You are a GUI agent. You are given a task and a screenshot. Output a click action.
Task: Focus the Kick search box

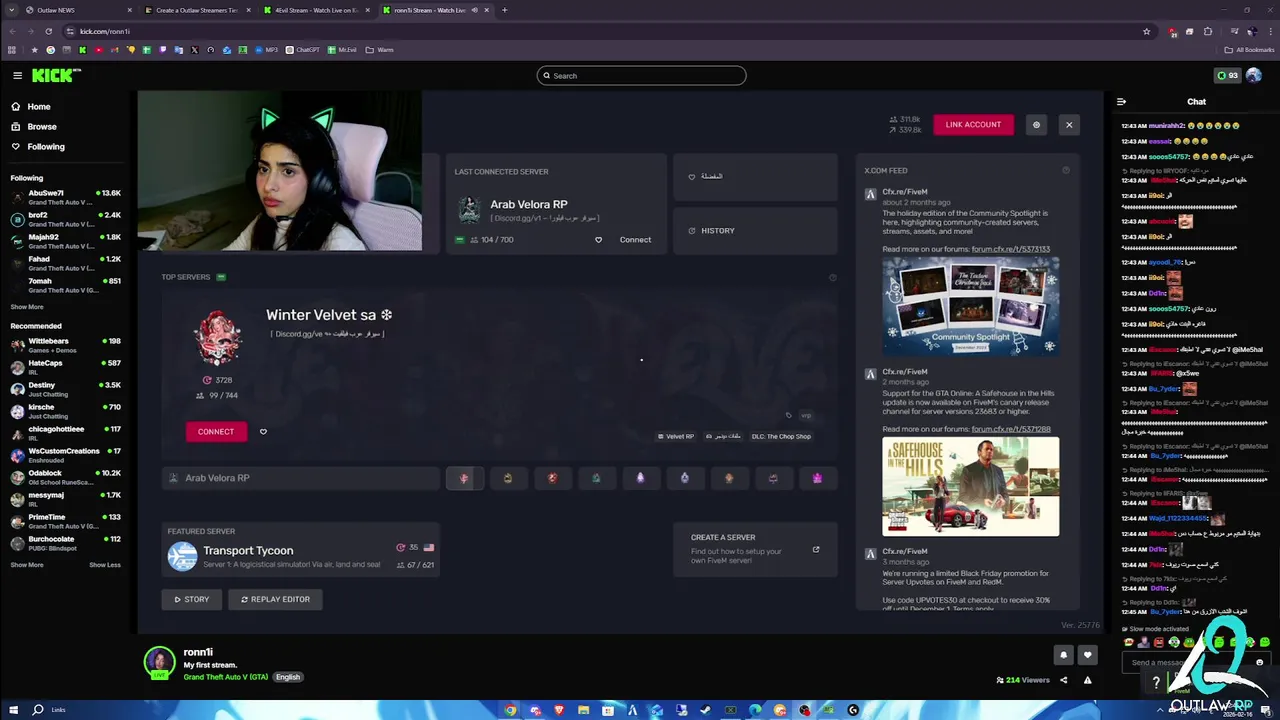pyautogui.click(x=641, y=76)
